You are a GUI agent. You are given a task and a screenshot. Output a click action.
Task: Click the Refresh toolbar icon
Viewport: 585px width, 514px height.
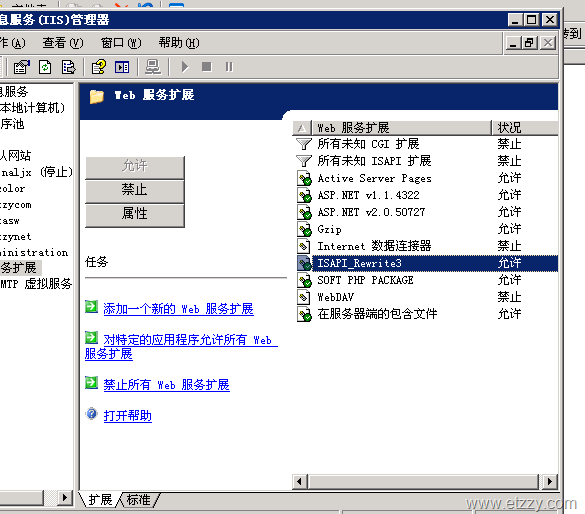(x=45, y=67)
